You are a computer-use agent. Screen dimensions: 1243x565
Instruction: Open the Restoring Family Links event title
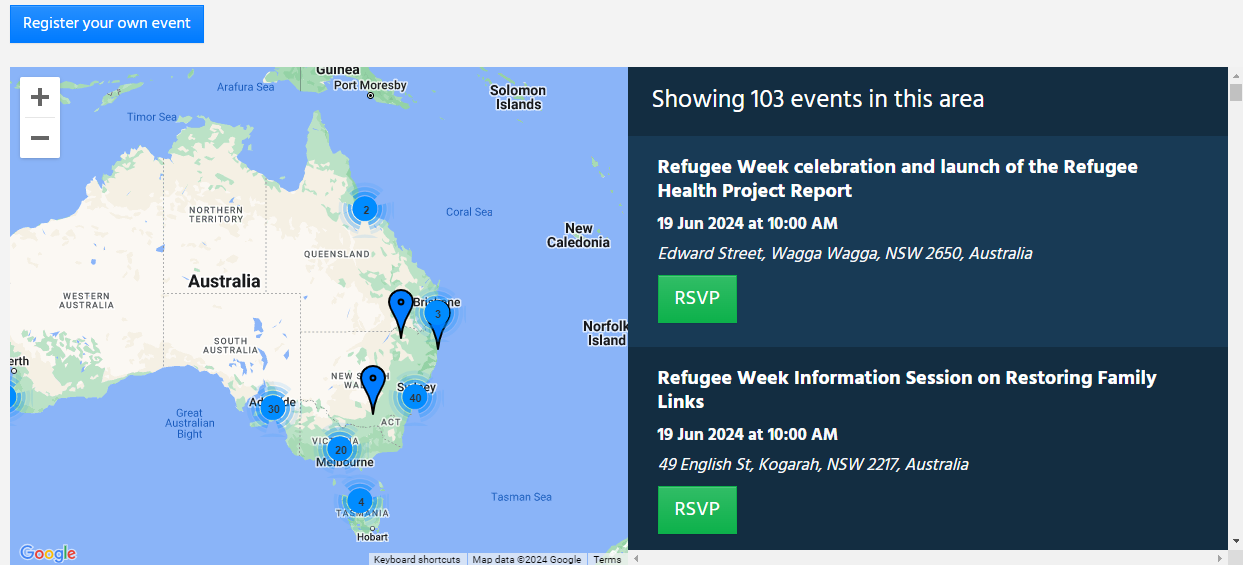click(x=907, y=389)
